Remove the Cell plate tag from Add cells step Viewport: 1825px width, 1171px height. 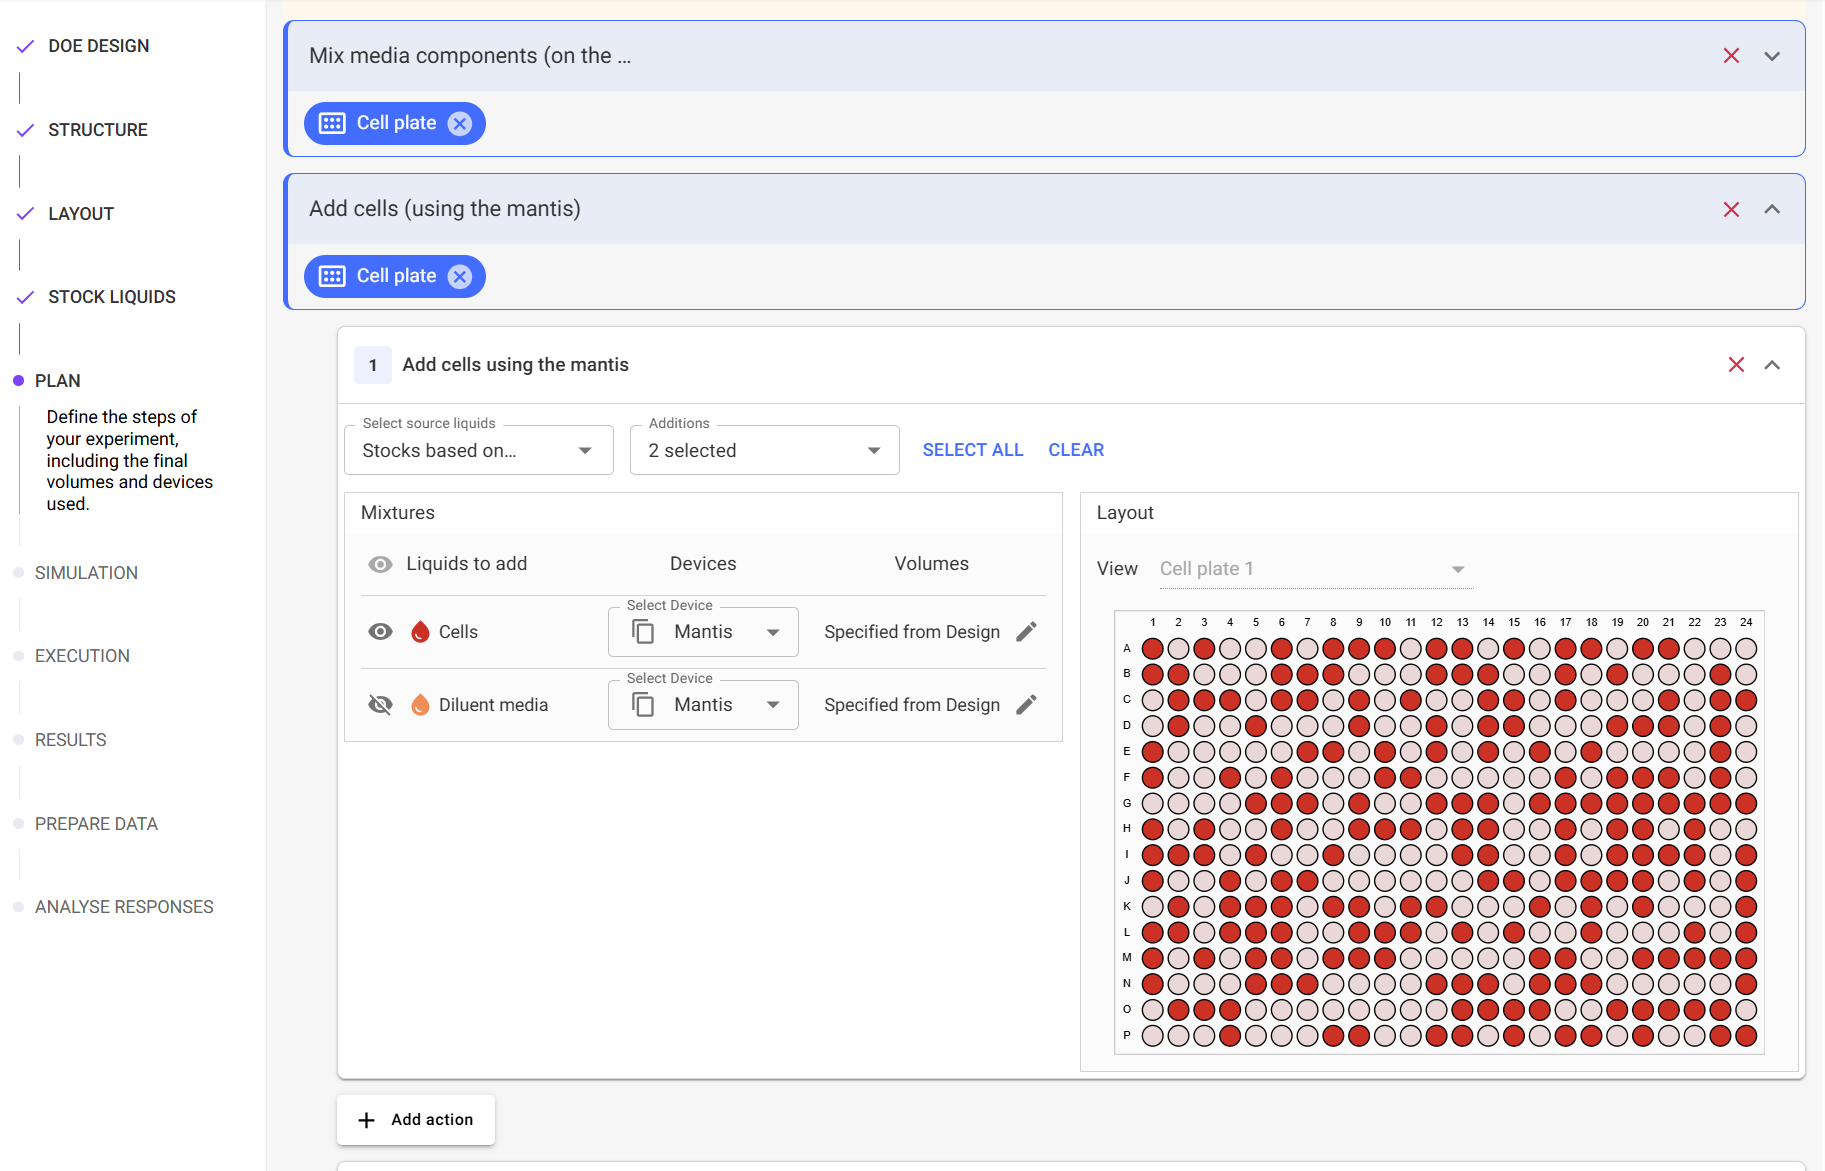[459, 276]
